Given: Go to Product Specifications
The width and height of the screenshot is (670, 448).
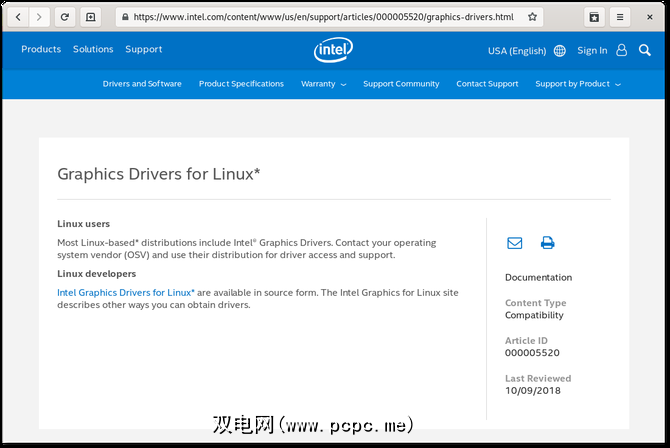Looking at the screenshot, I should click(x=241, y=84).
